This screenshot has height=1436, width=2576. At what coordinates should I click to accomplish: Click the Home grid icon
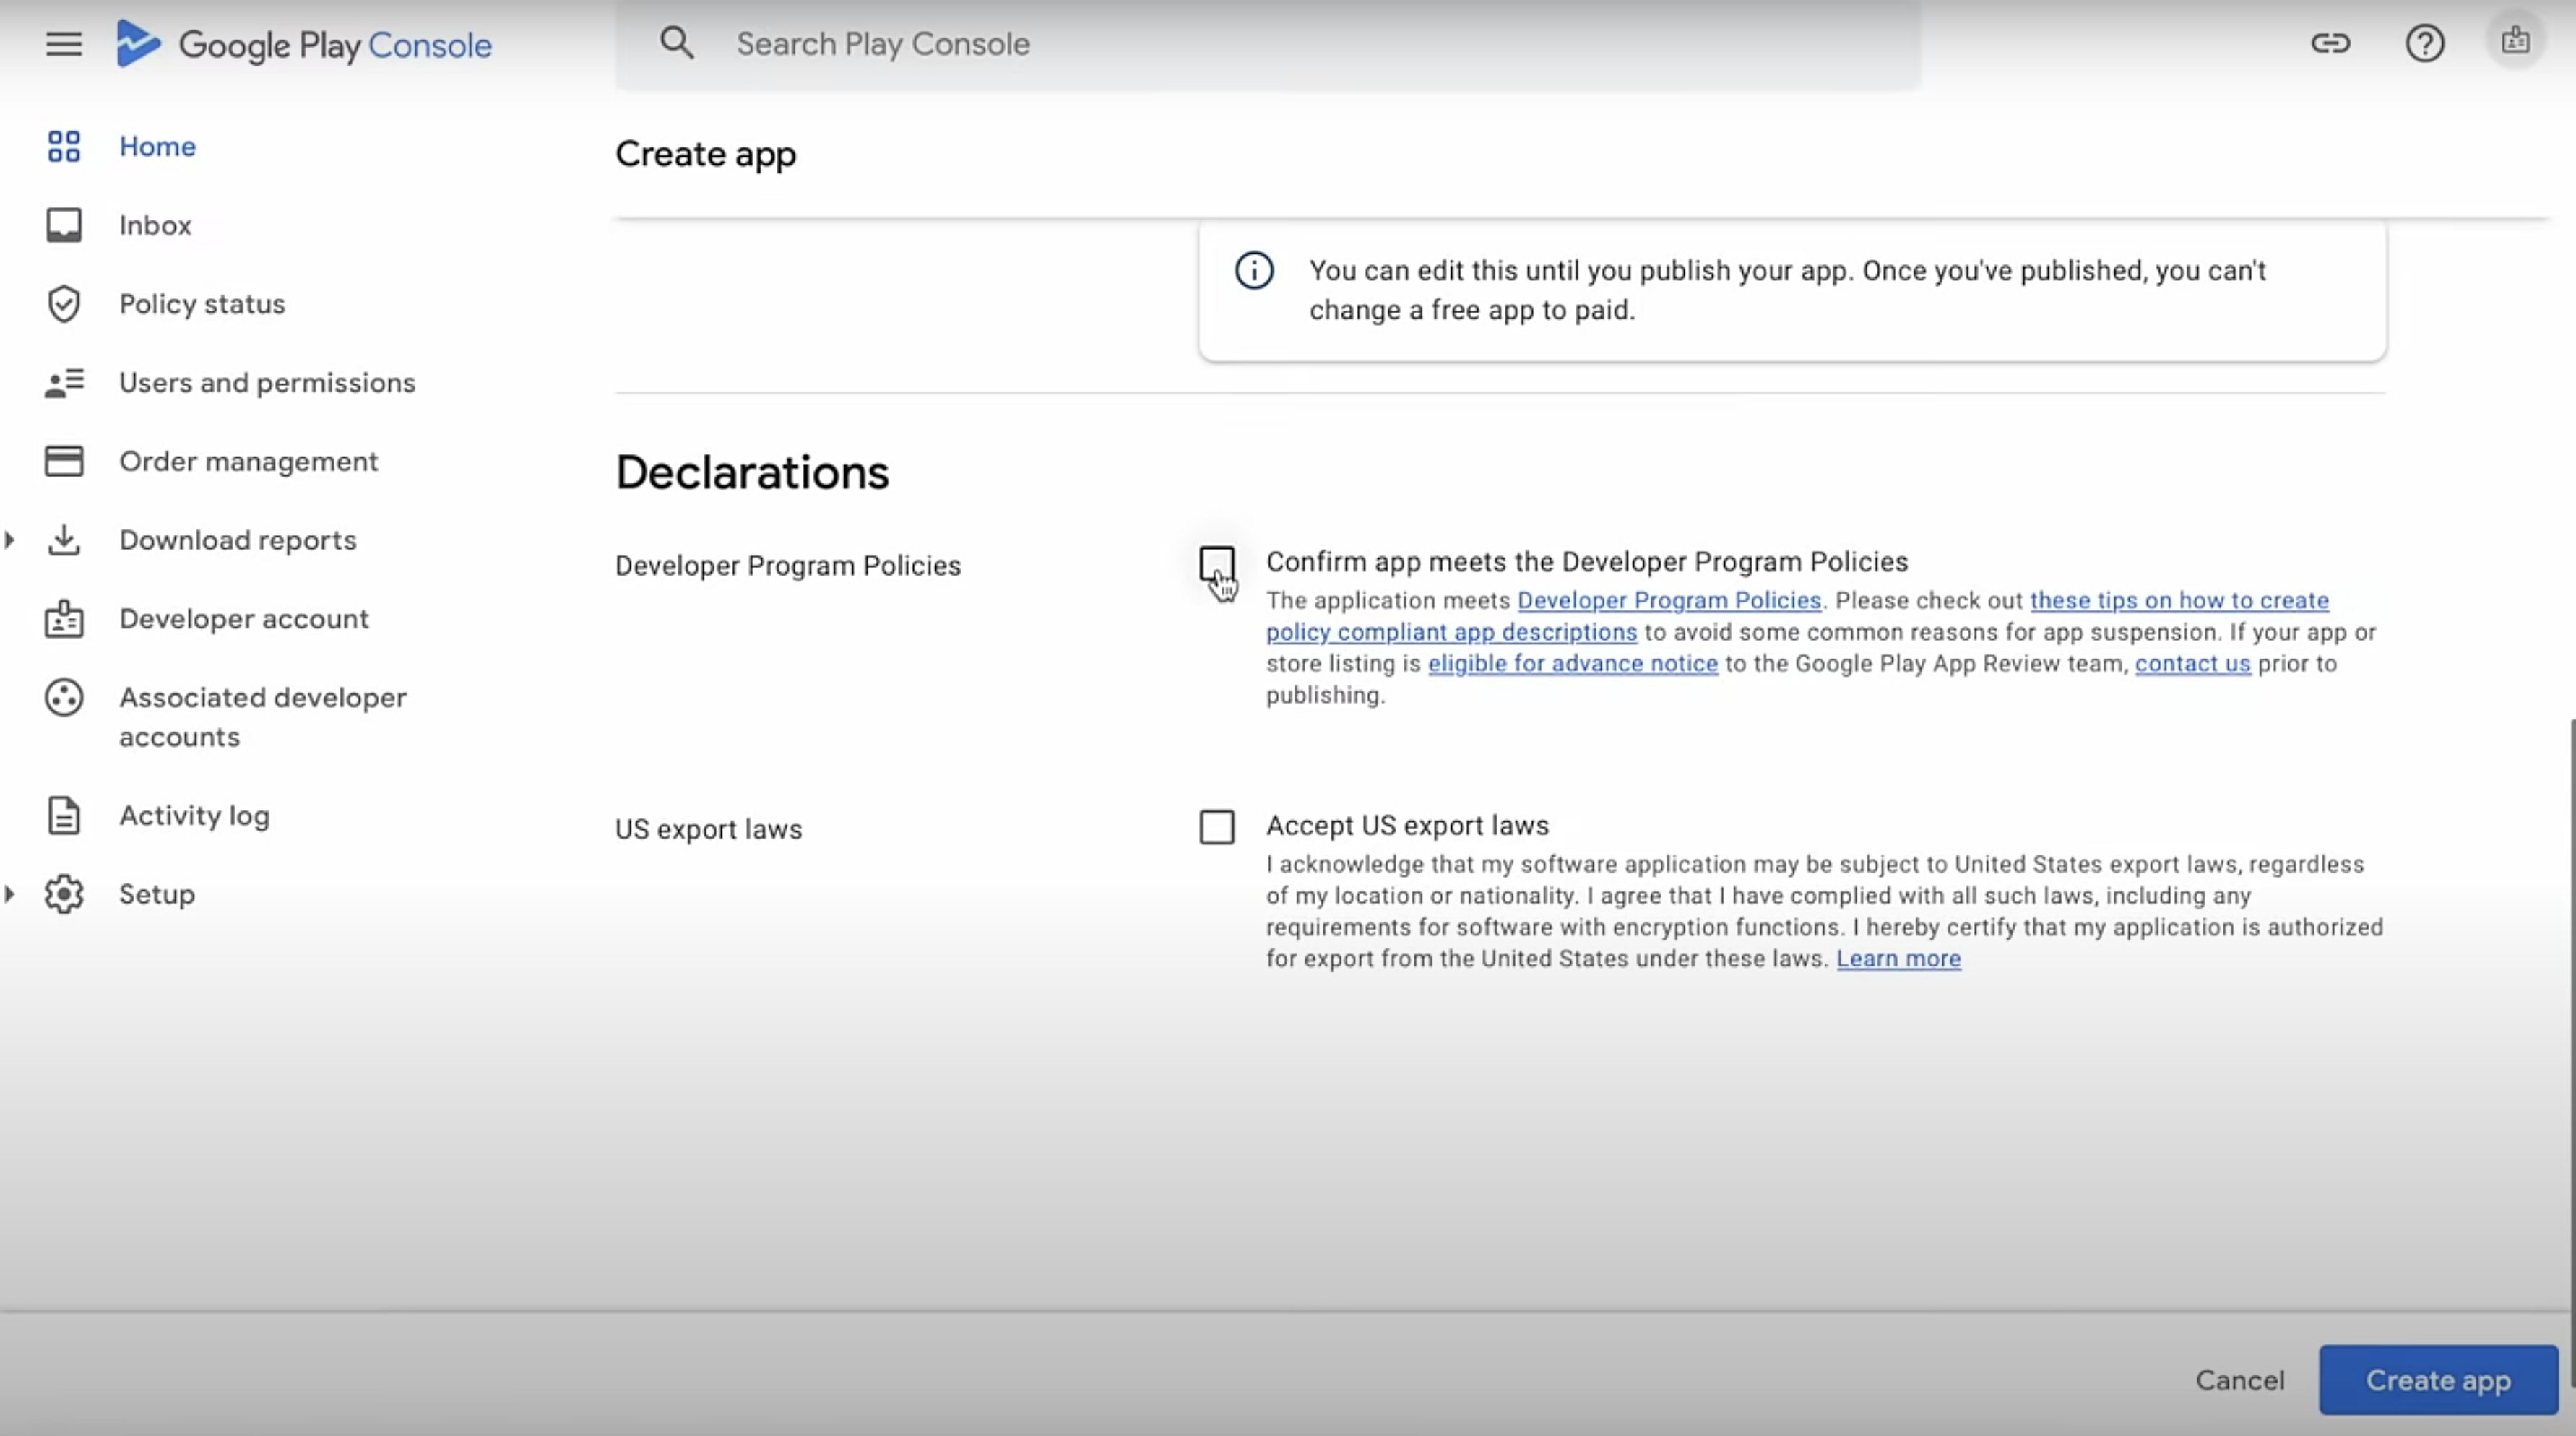[64, 146]
